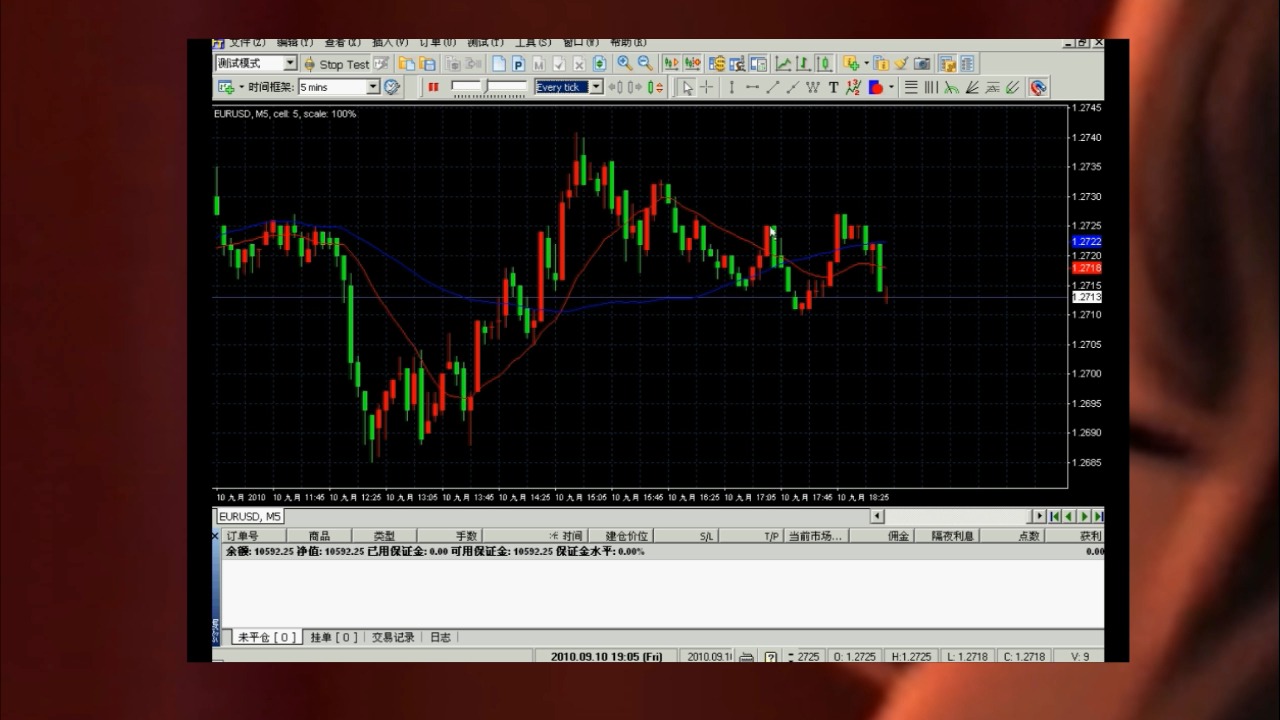Click the clock settings icon beside timeframe
The height and width of the screenshot is (720, 1280).
coord(392,87)
